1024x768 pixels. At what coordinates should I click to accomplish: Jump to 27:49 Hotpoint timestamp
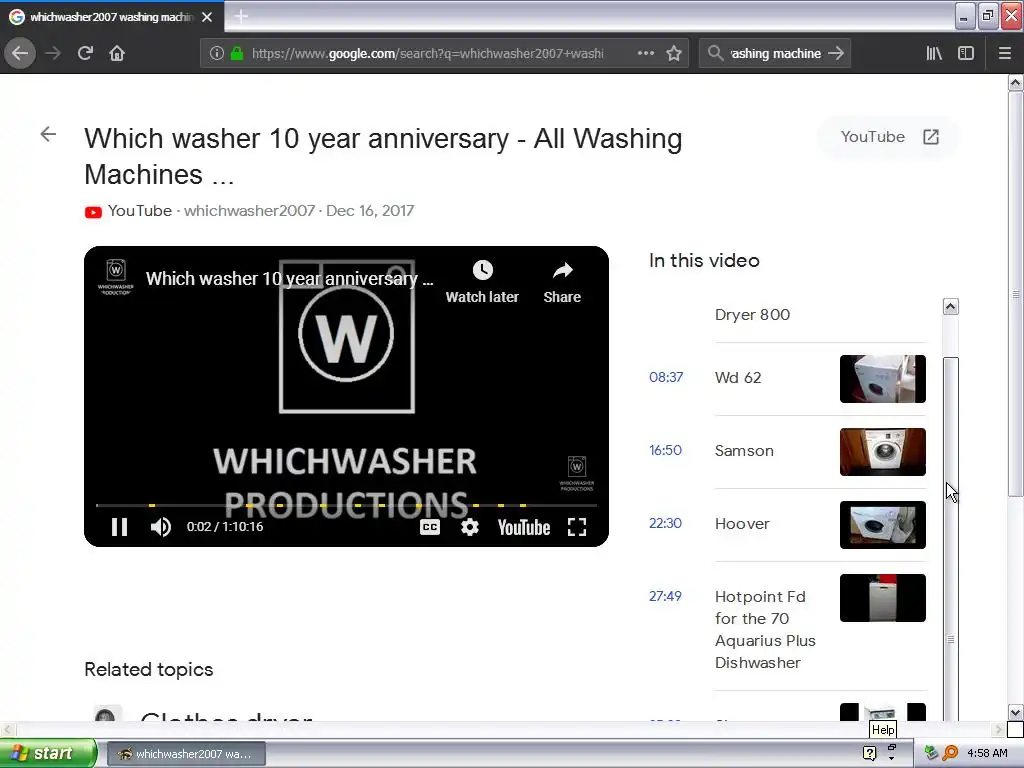click(665, 596)
